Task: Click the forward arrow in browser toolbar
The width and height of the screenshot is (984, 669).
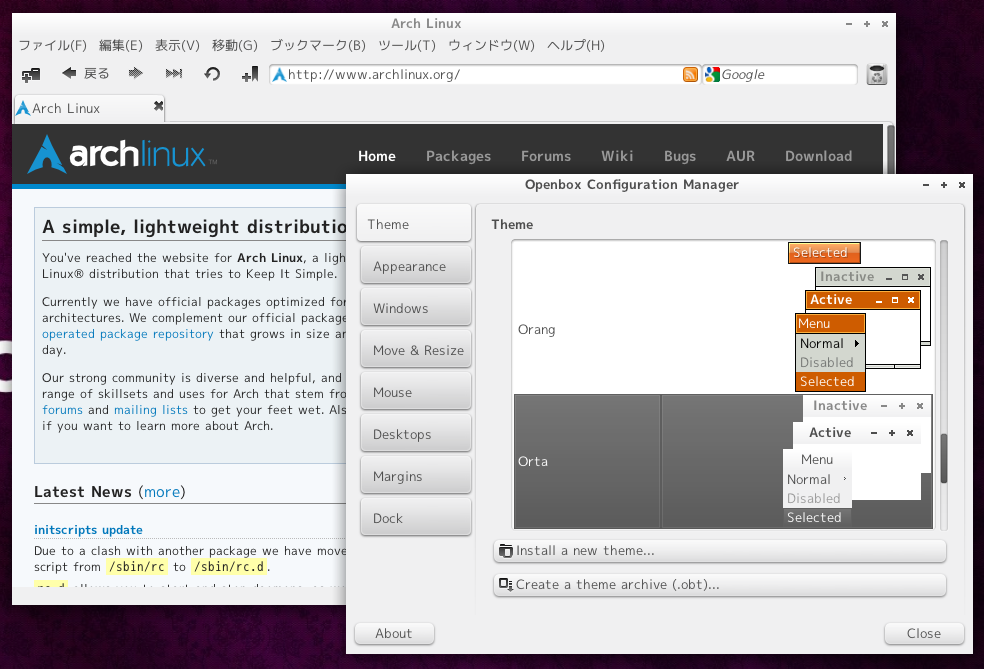Action: (135, 73)
